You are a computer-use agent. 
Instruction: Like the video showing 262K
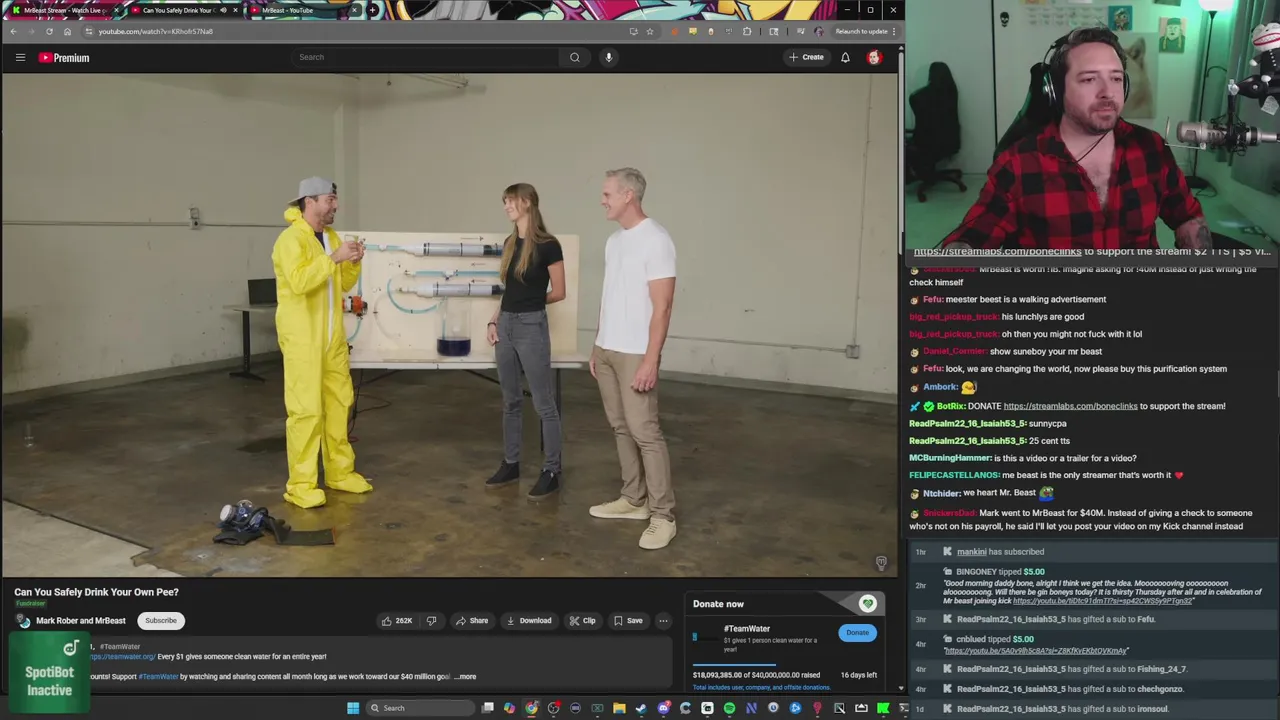[x=397, y=620]
